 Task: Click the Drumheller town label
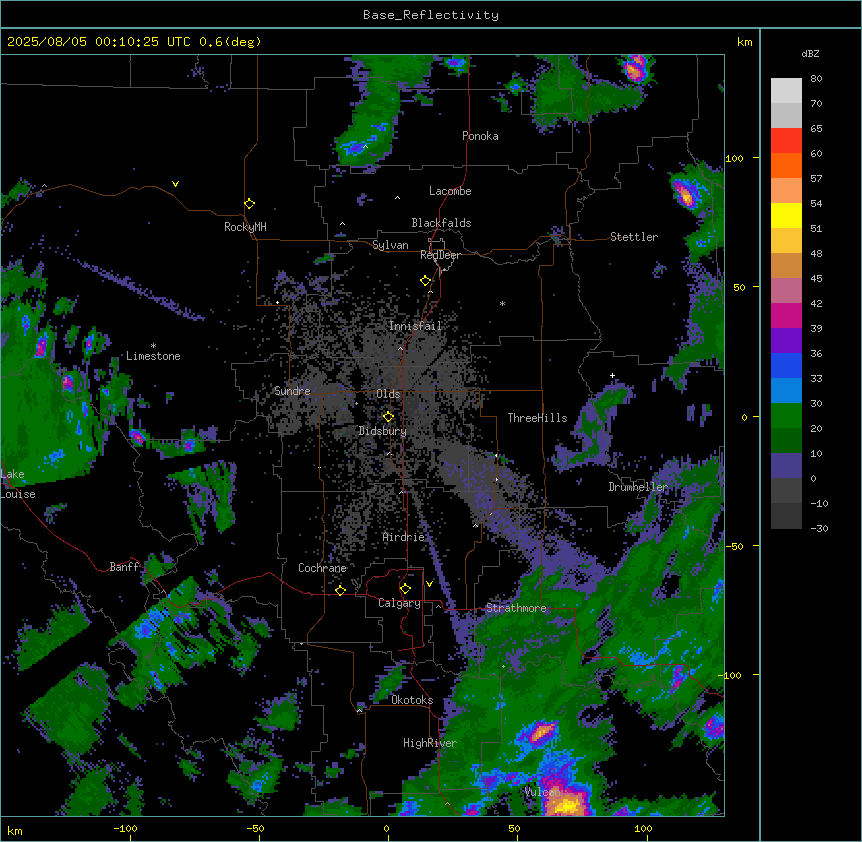[x=638, y=487]
